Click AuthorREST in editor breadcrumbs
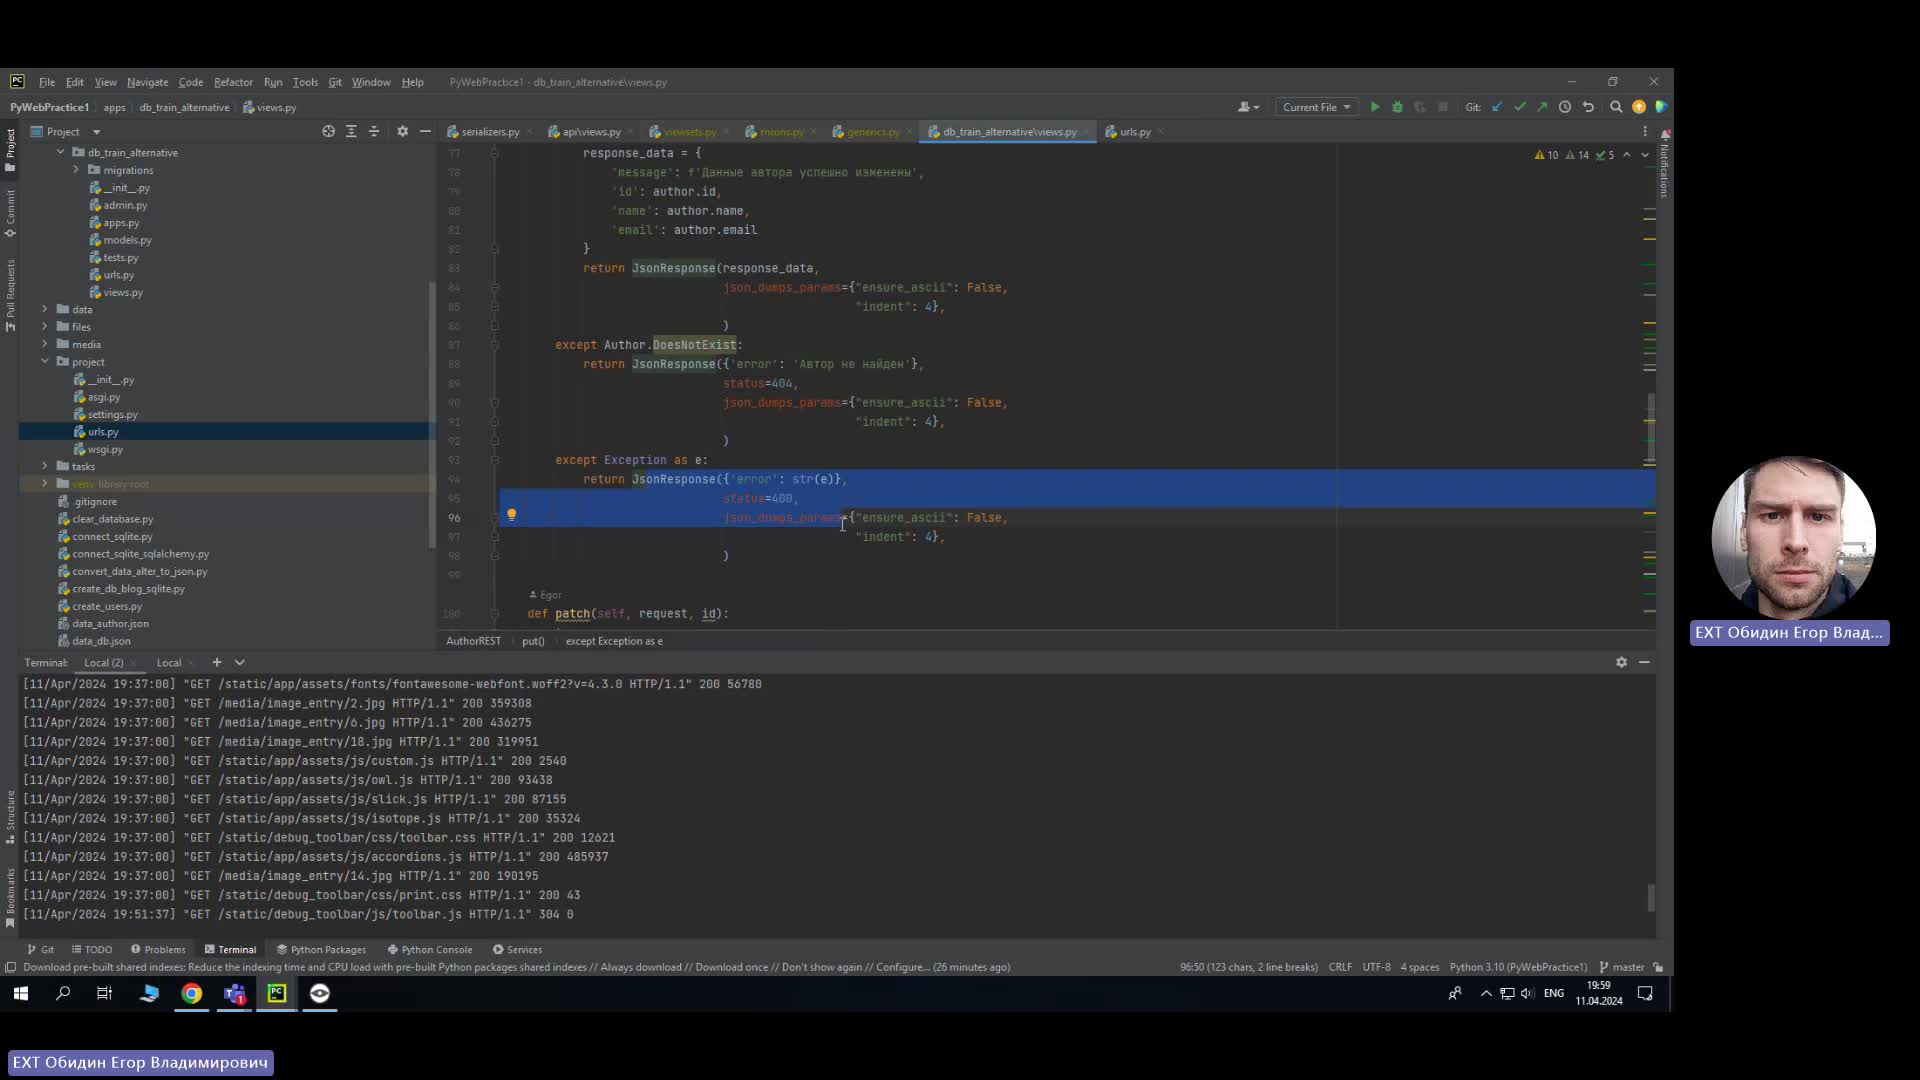The image size is (1920, 1080). 473,641
